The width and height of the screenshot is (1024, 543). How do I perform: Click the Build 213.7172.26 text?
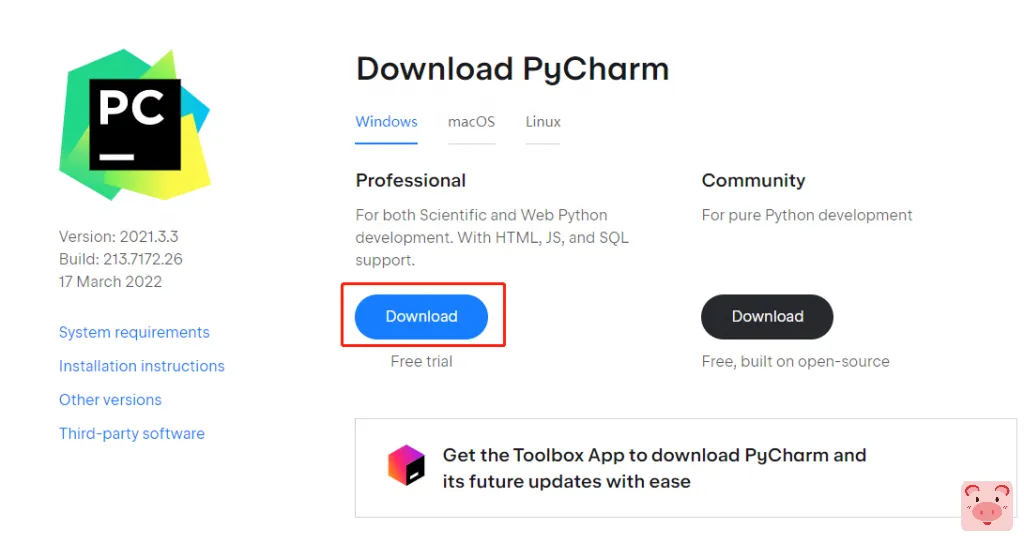pyautogui.click(x=121, y=259)
